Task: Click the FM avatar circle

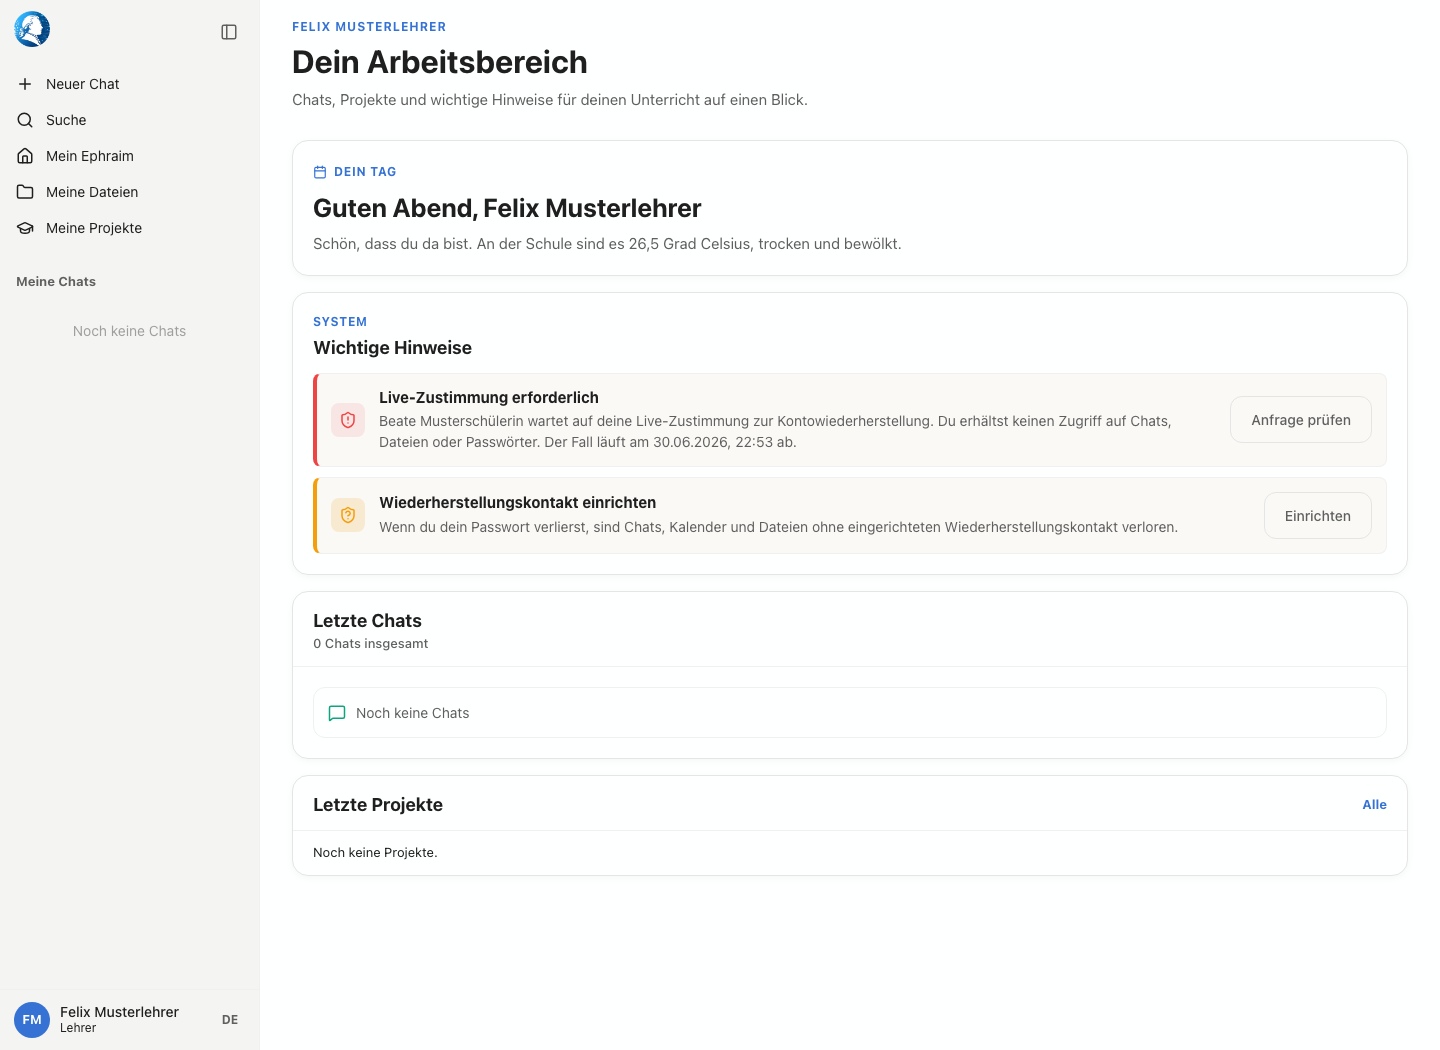Action: [x=32, y=1020]
